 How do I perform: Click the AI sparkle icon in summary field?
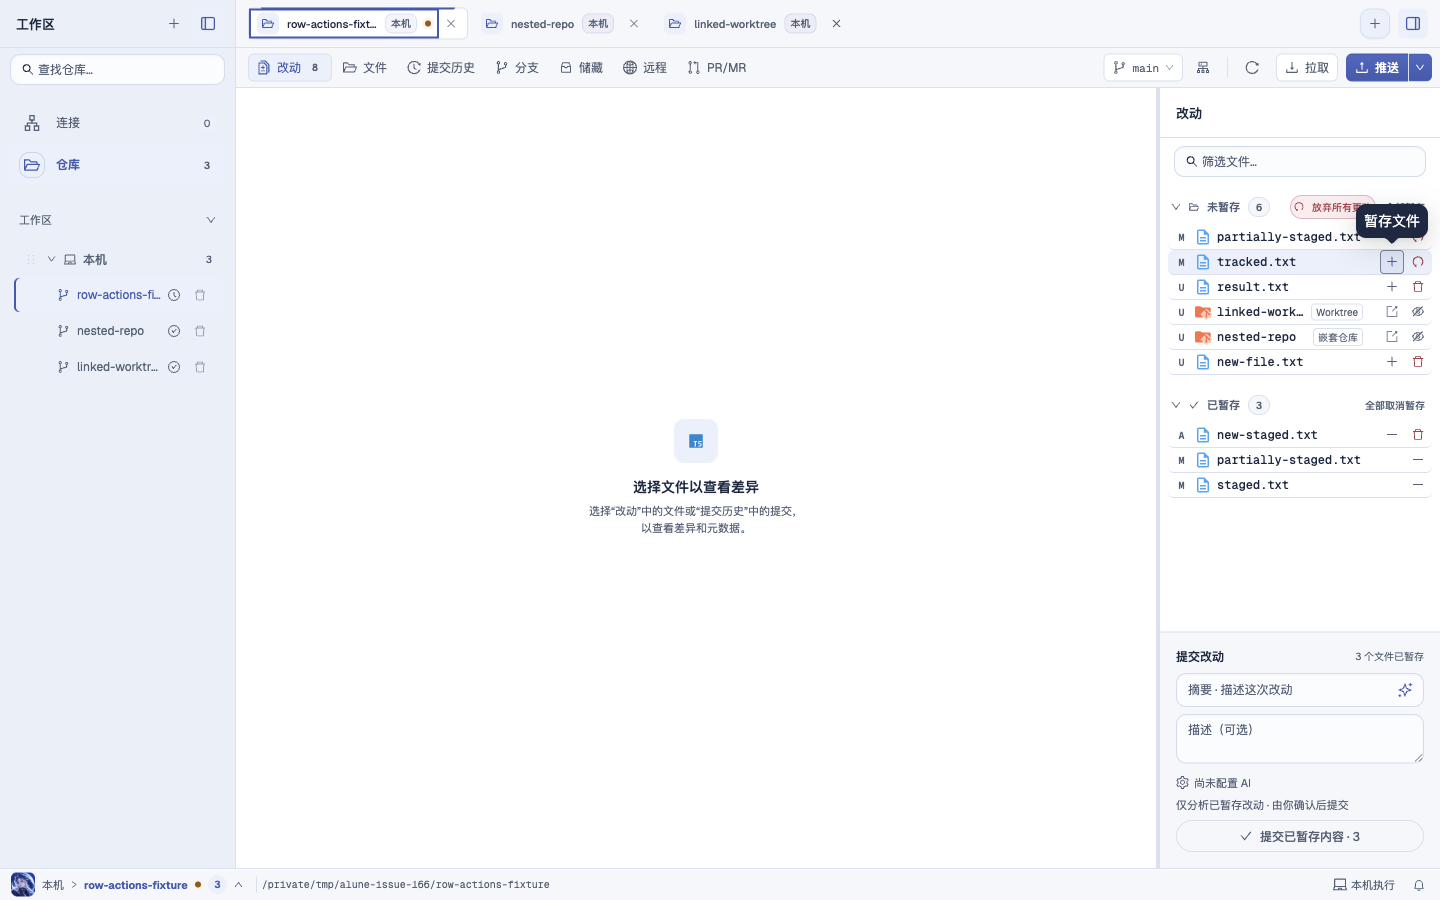[x=1405, y=690]
